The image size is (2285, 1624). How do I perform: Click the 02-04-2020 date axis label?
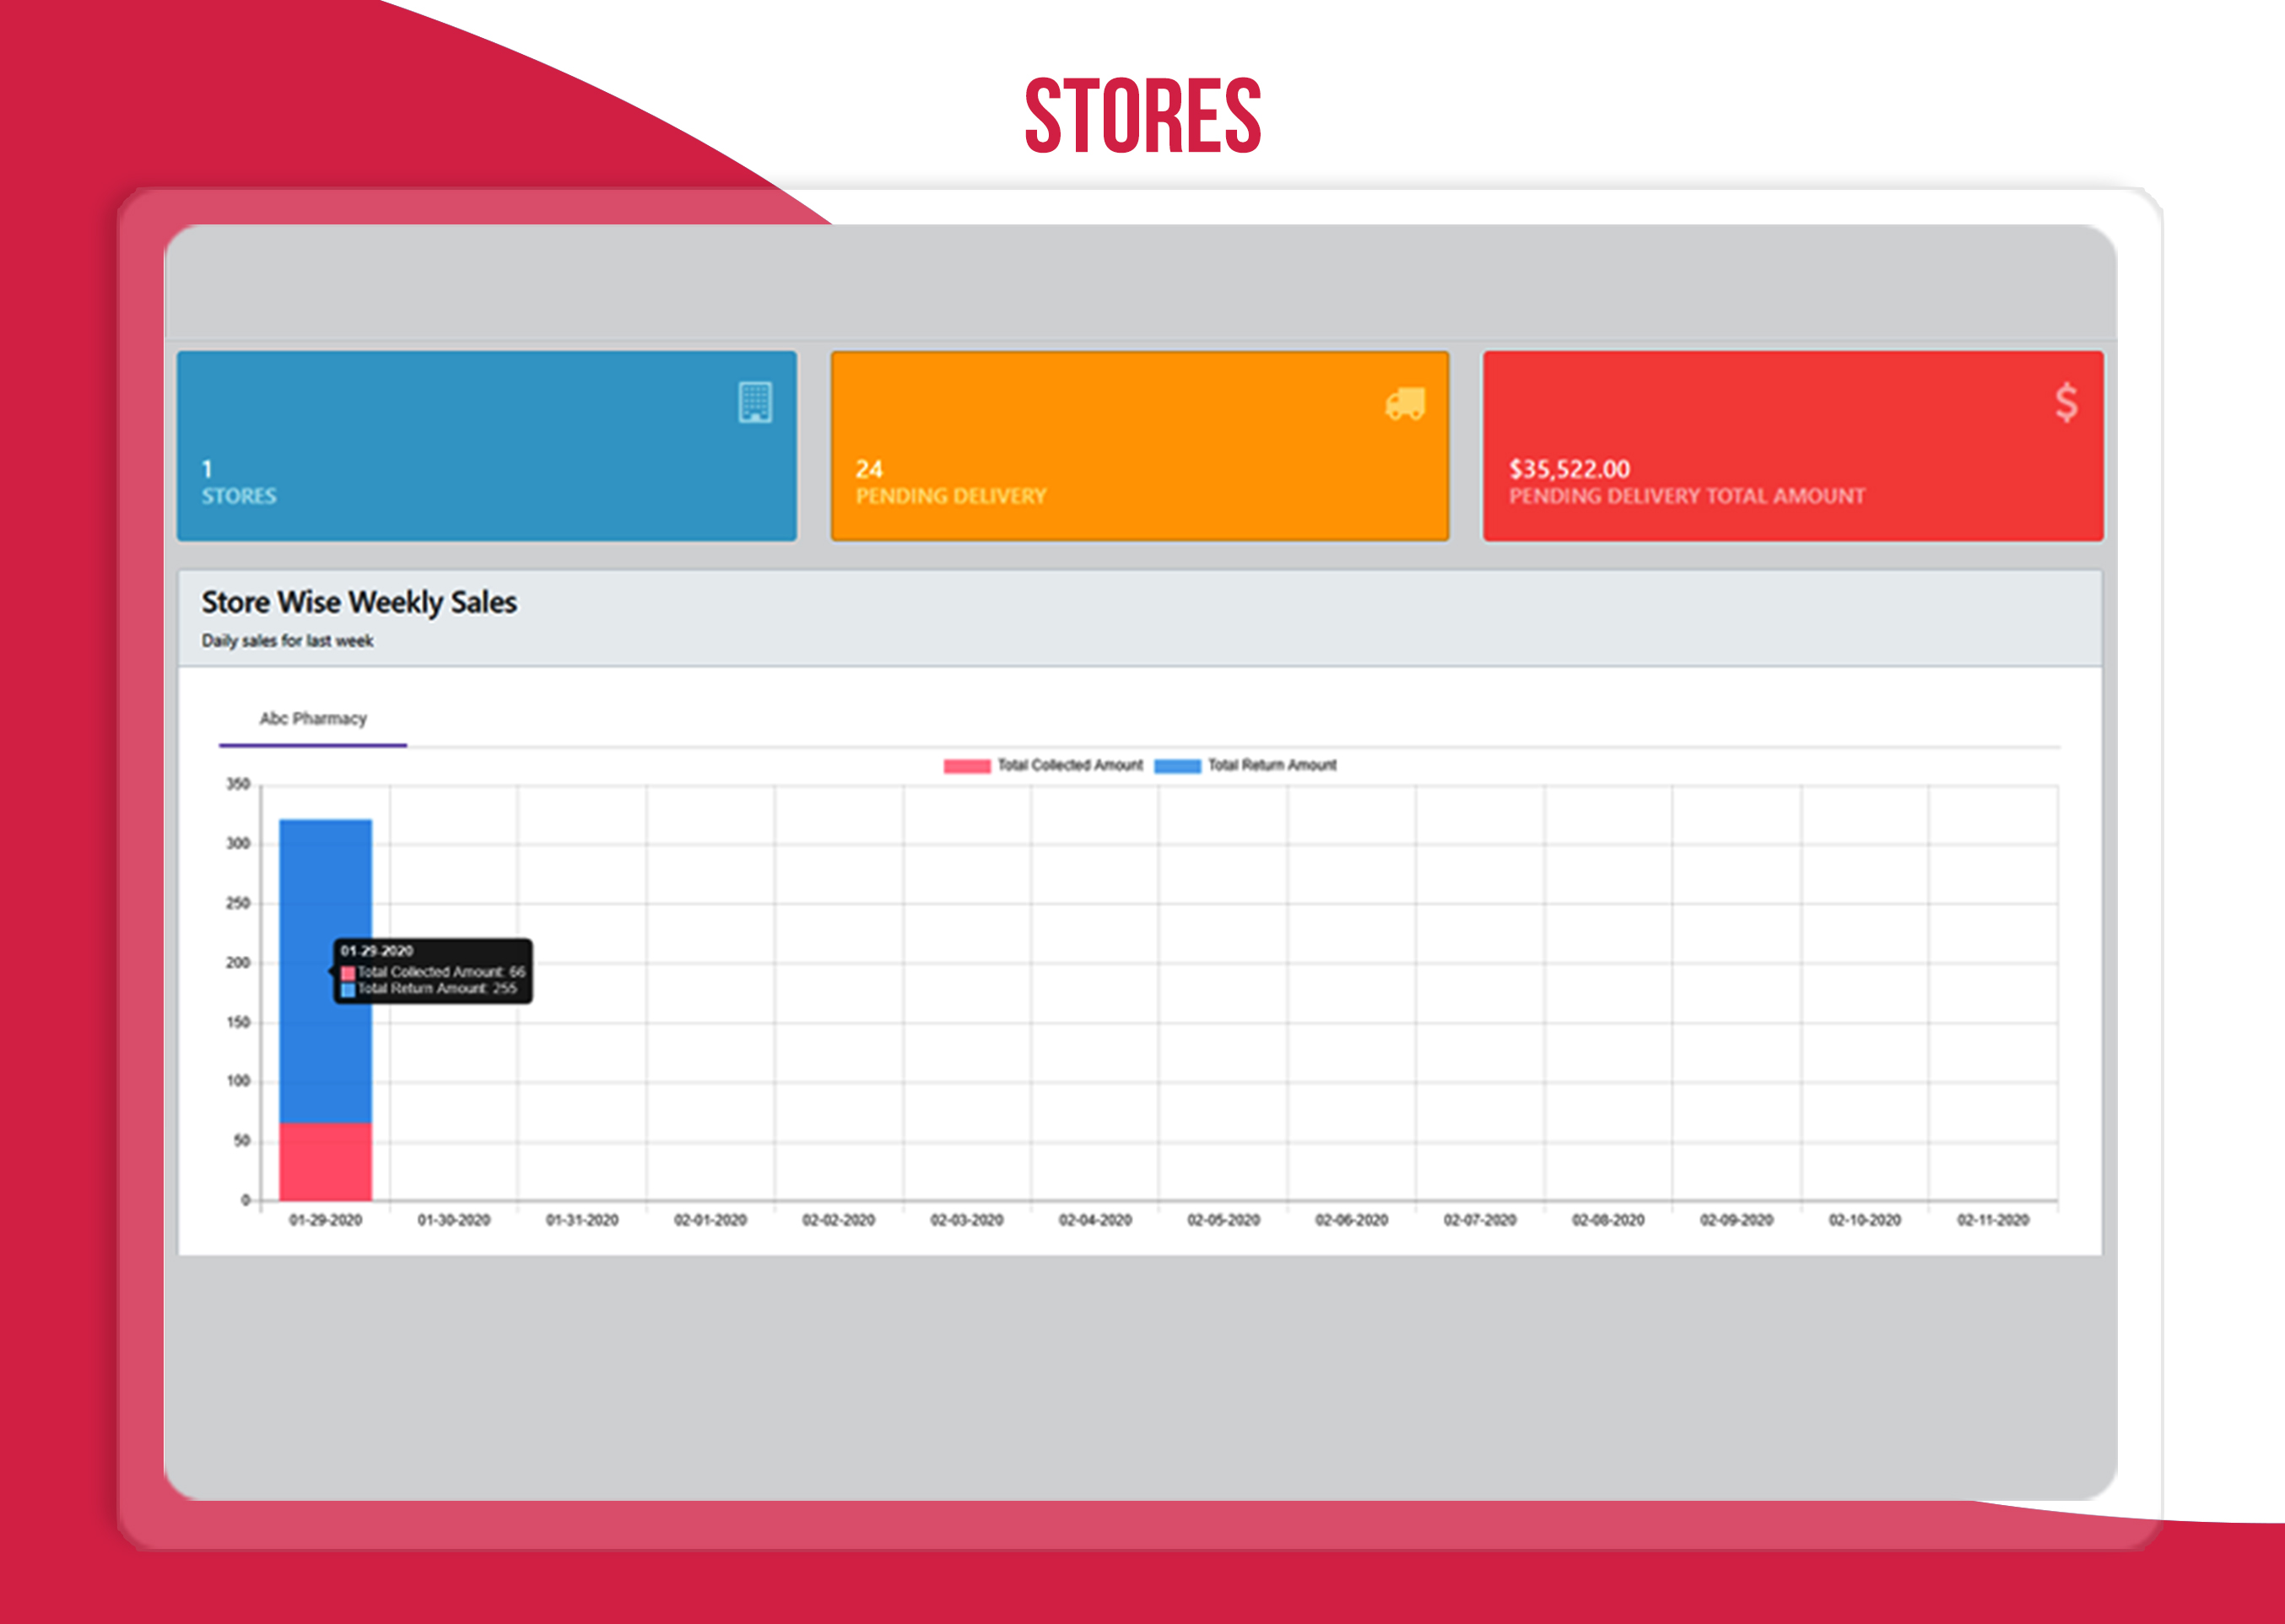click(1095, 1220)
